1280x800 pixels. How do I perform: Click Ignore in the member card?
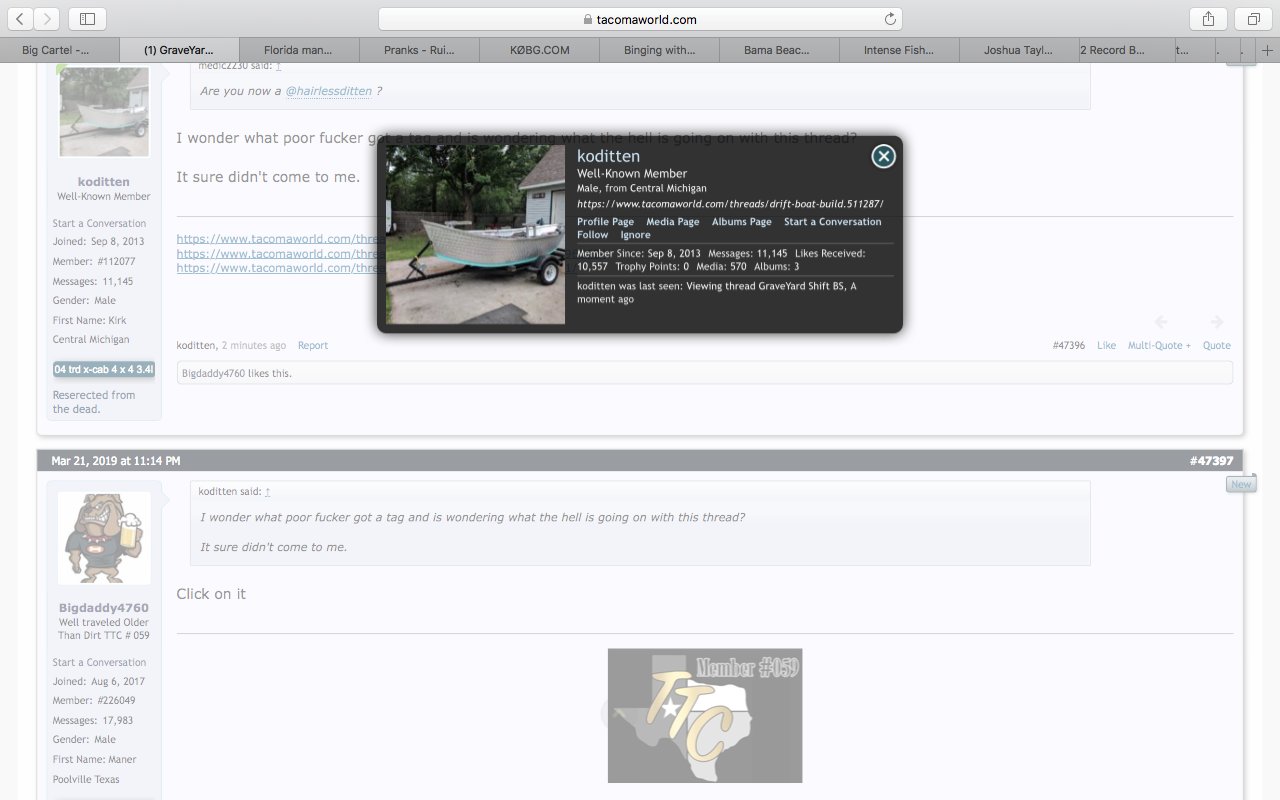[635, 235]
